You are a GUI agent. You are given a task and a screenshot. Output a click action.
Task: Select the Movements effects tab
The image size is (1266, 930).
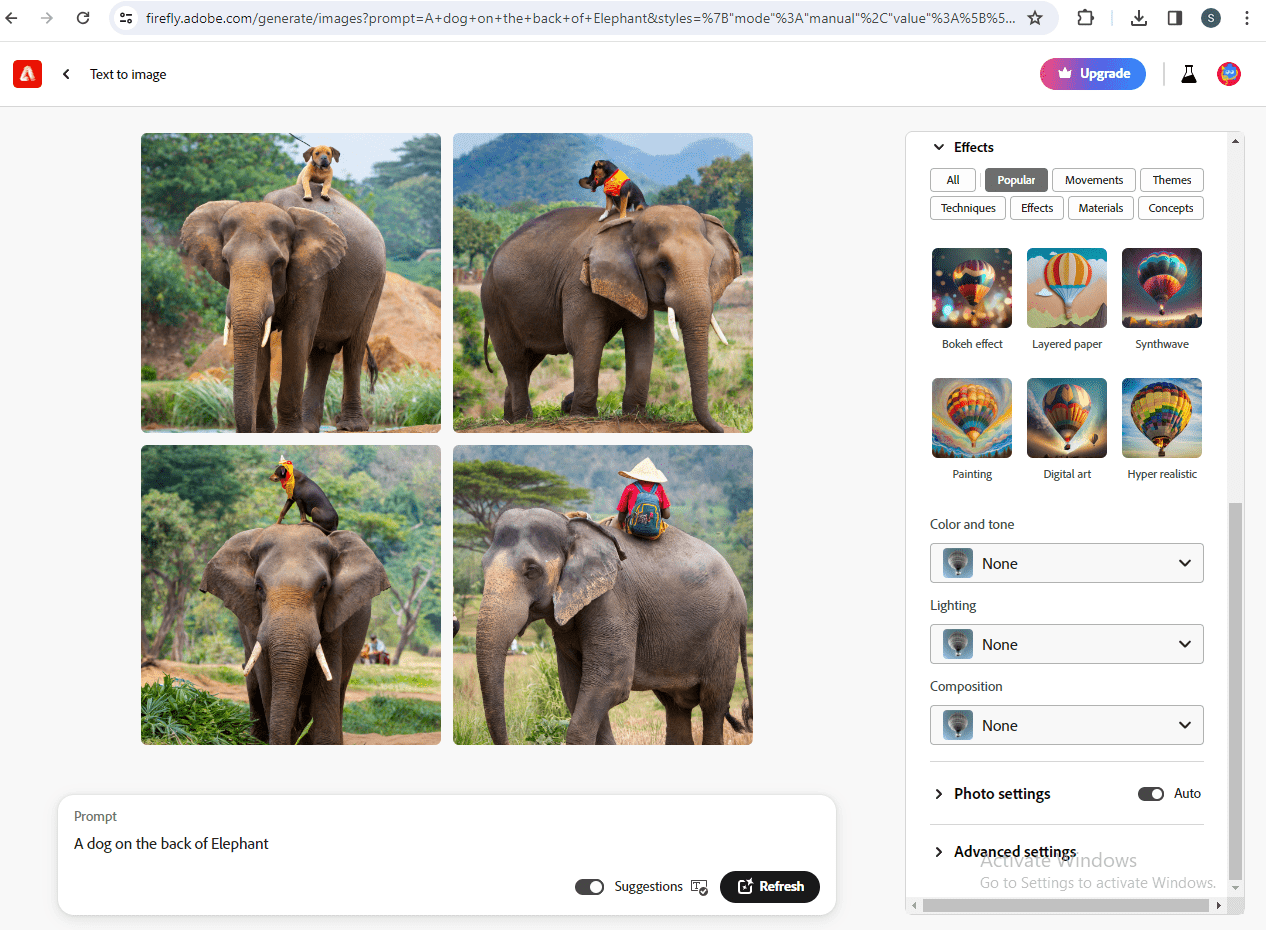[x=1094, y=180]
